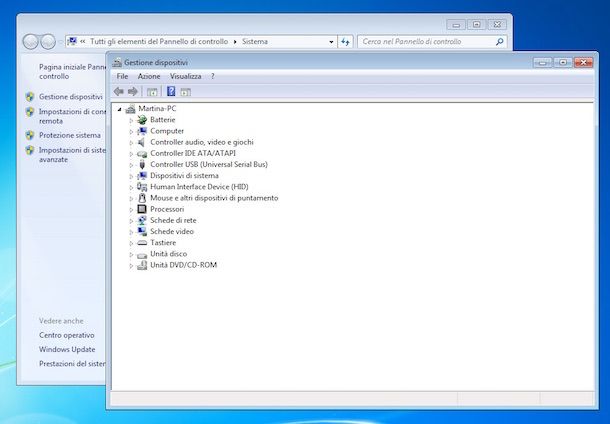Click the magnifier search icon in Control Panel
Screen dimensions: 610x424
[x=500, y=42]
